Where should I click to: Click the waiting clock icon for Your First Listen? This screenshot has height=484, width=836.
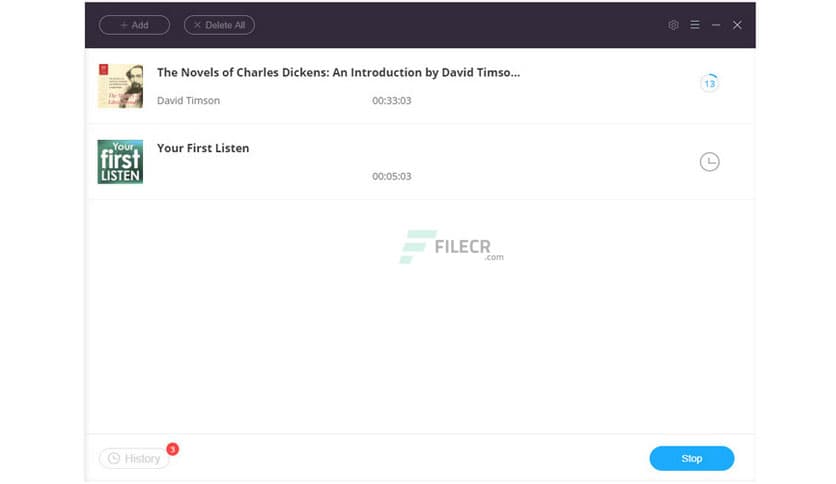click(709, 161)
